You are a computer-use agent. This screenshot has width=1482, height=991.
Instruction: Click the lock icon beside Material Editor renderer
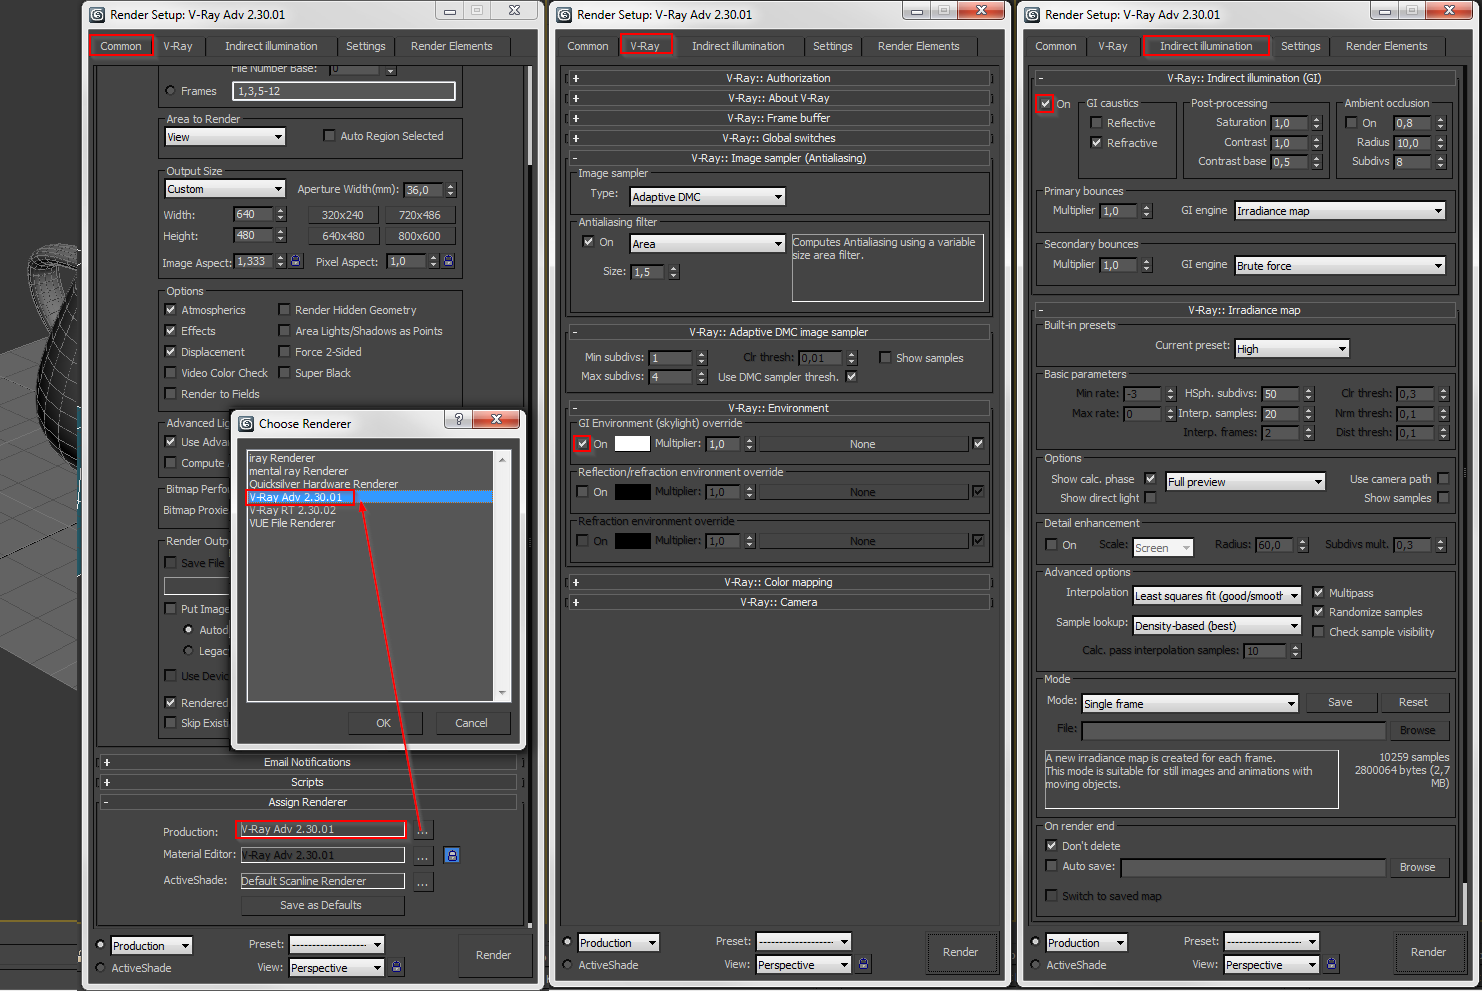(x=452, y=855)
